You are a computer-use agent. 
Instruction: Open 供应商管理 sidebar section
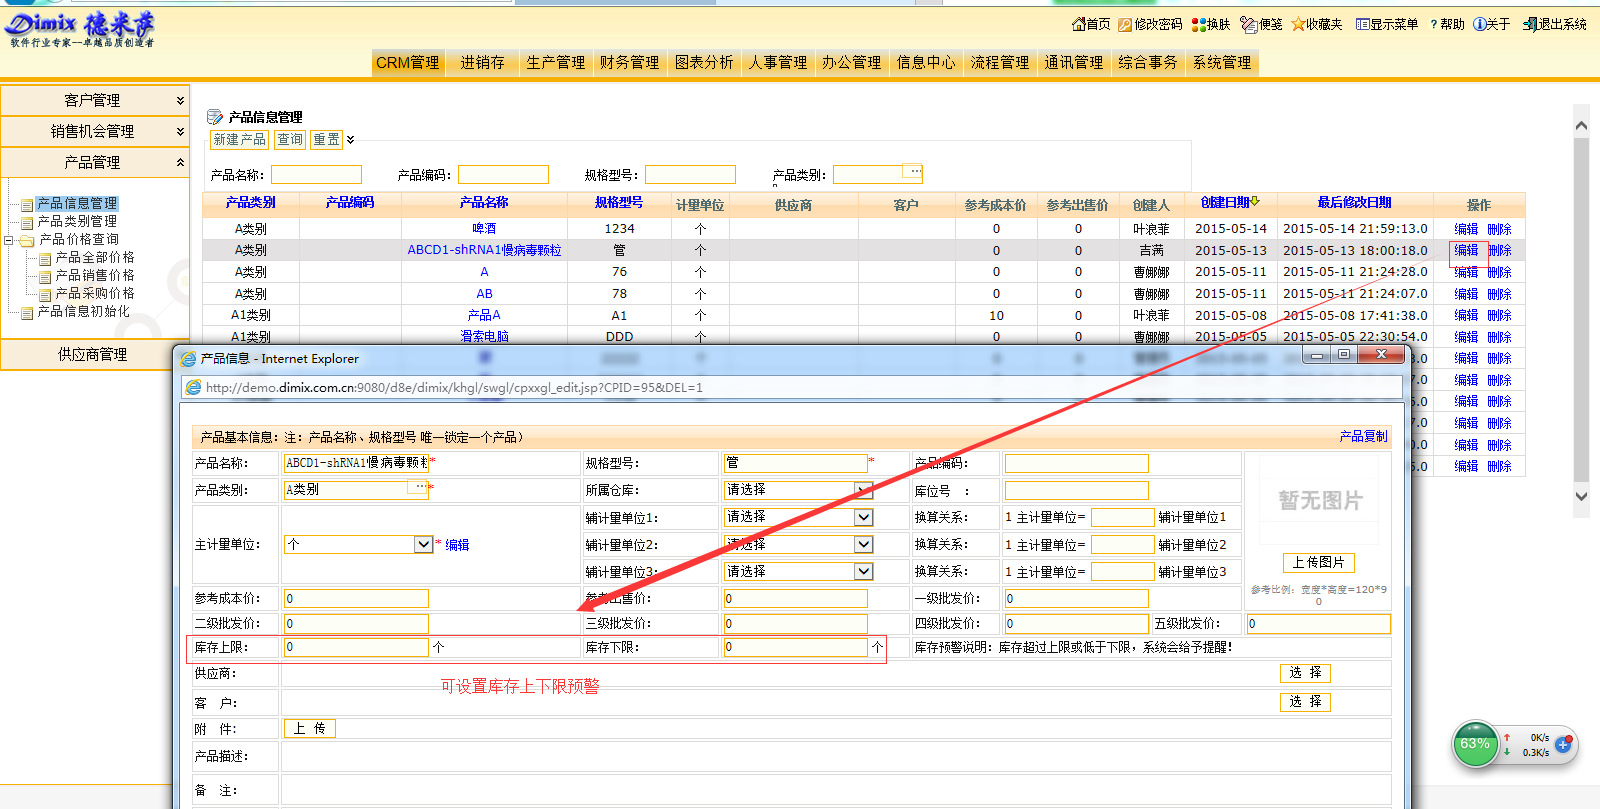coord(95,354)
